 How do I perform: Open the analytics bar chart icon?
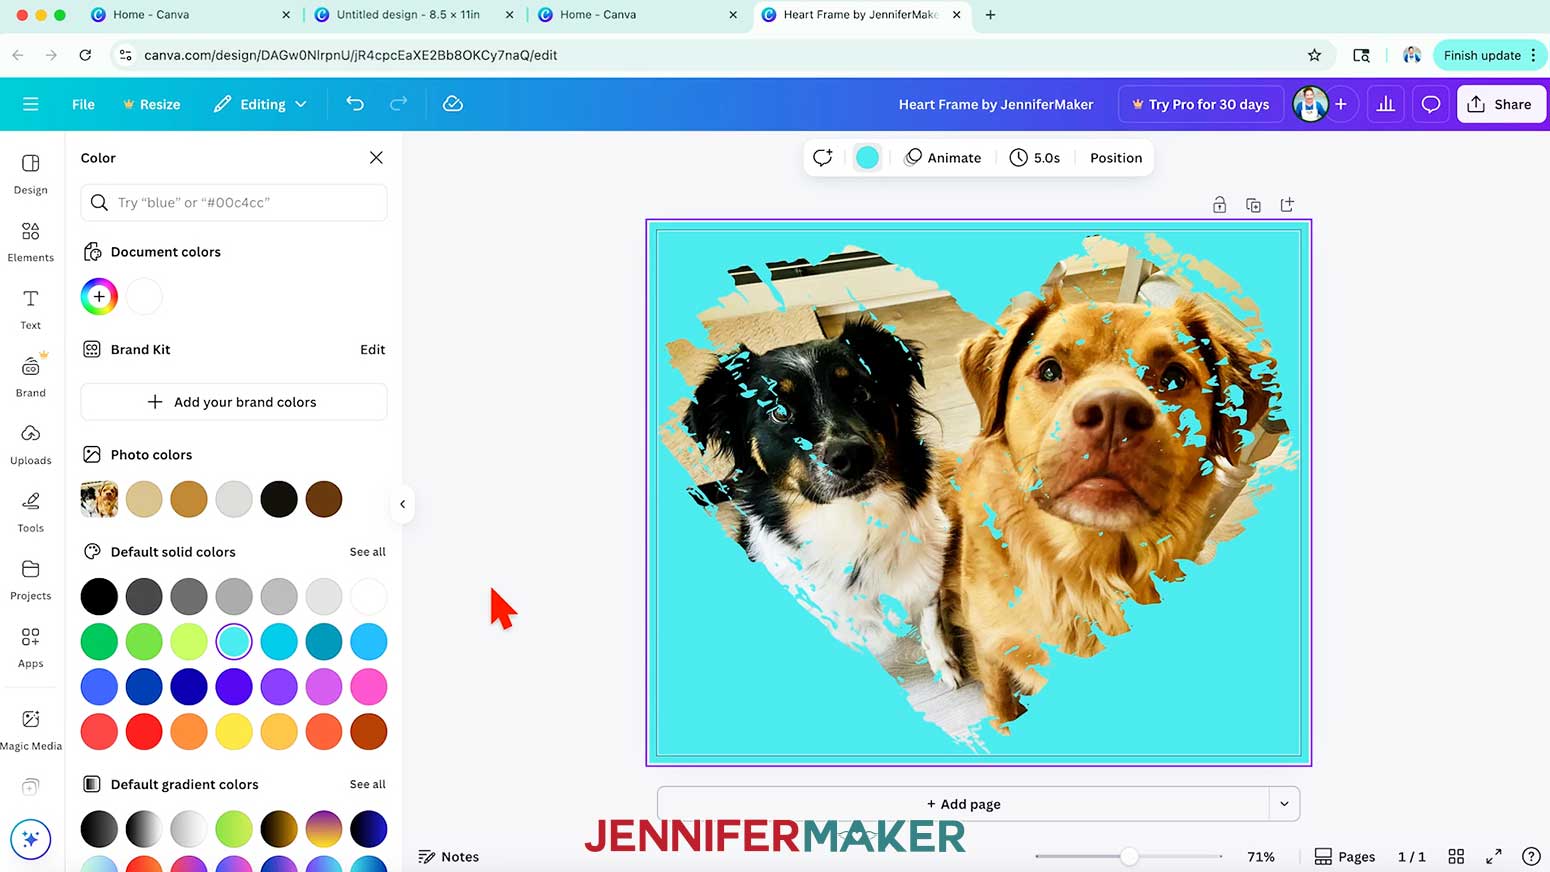[x=1385, y=104]
